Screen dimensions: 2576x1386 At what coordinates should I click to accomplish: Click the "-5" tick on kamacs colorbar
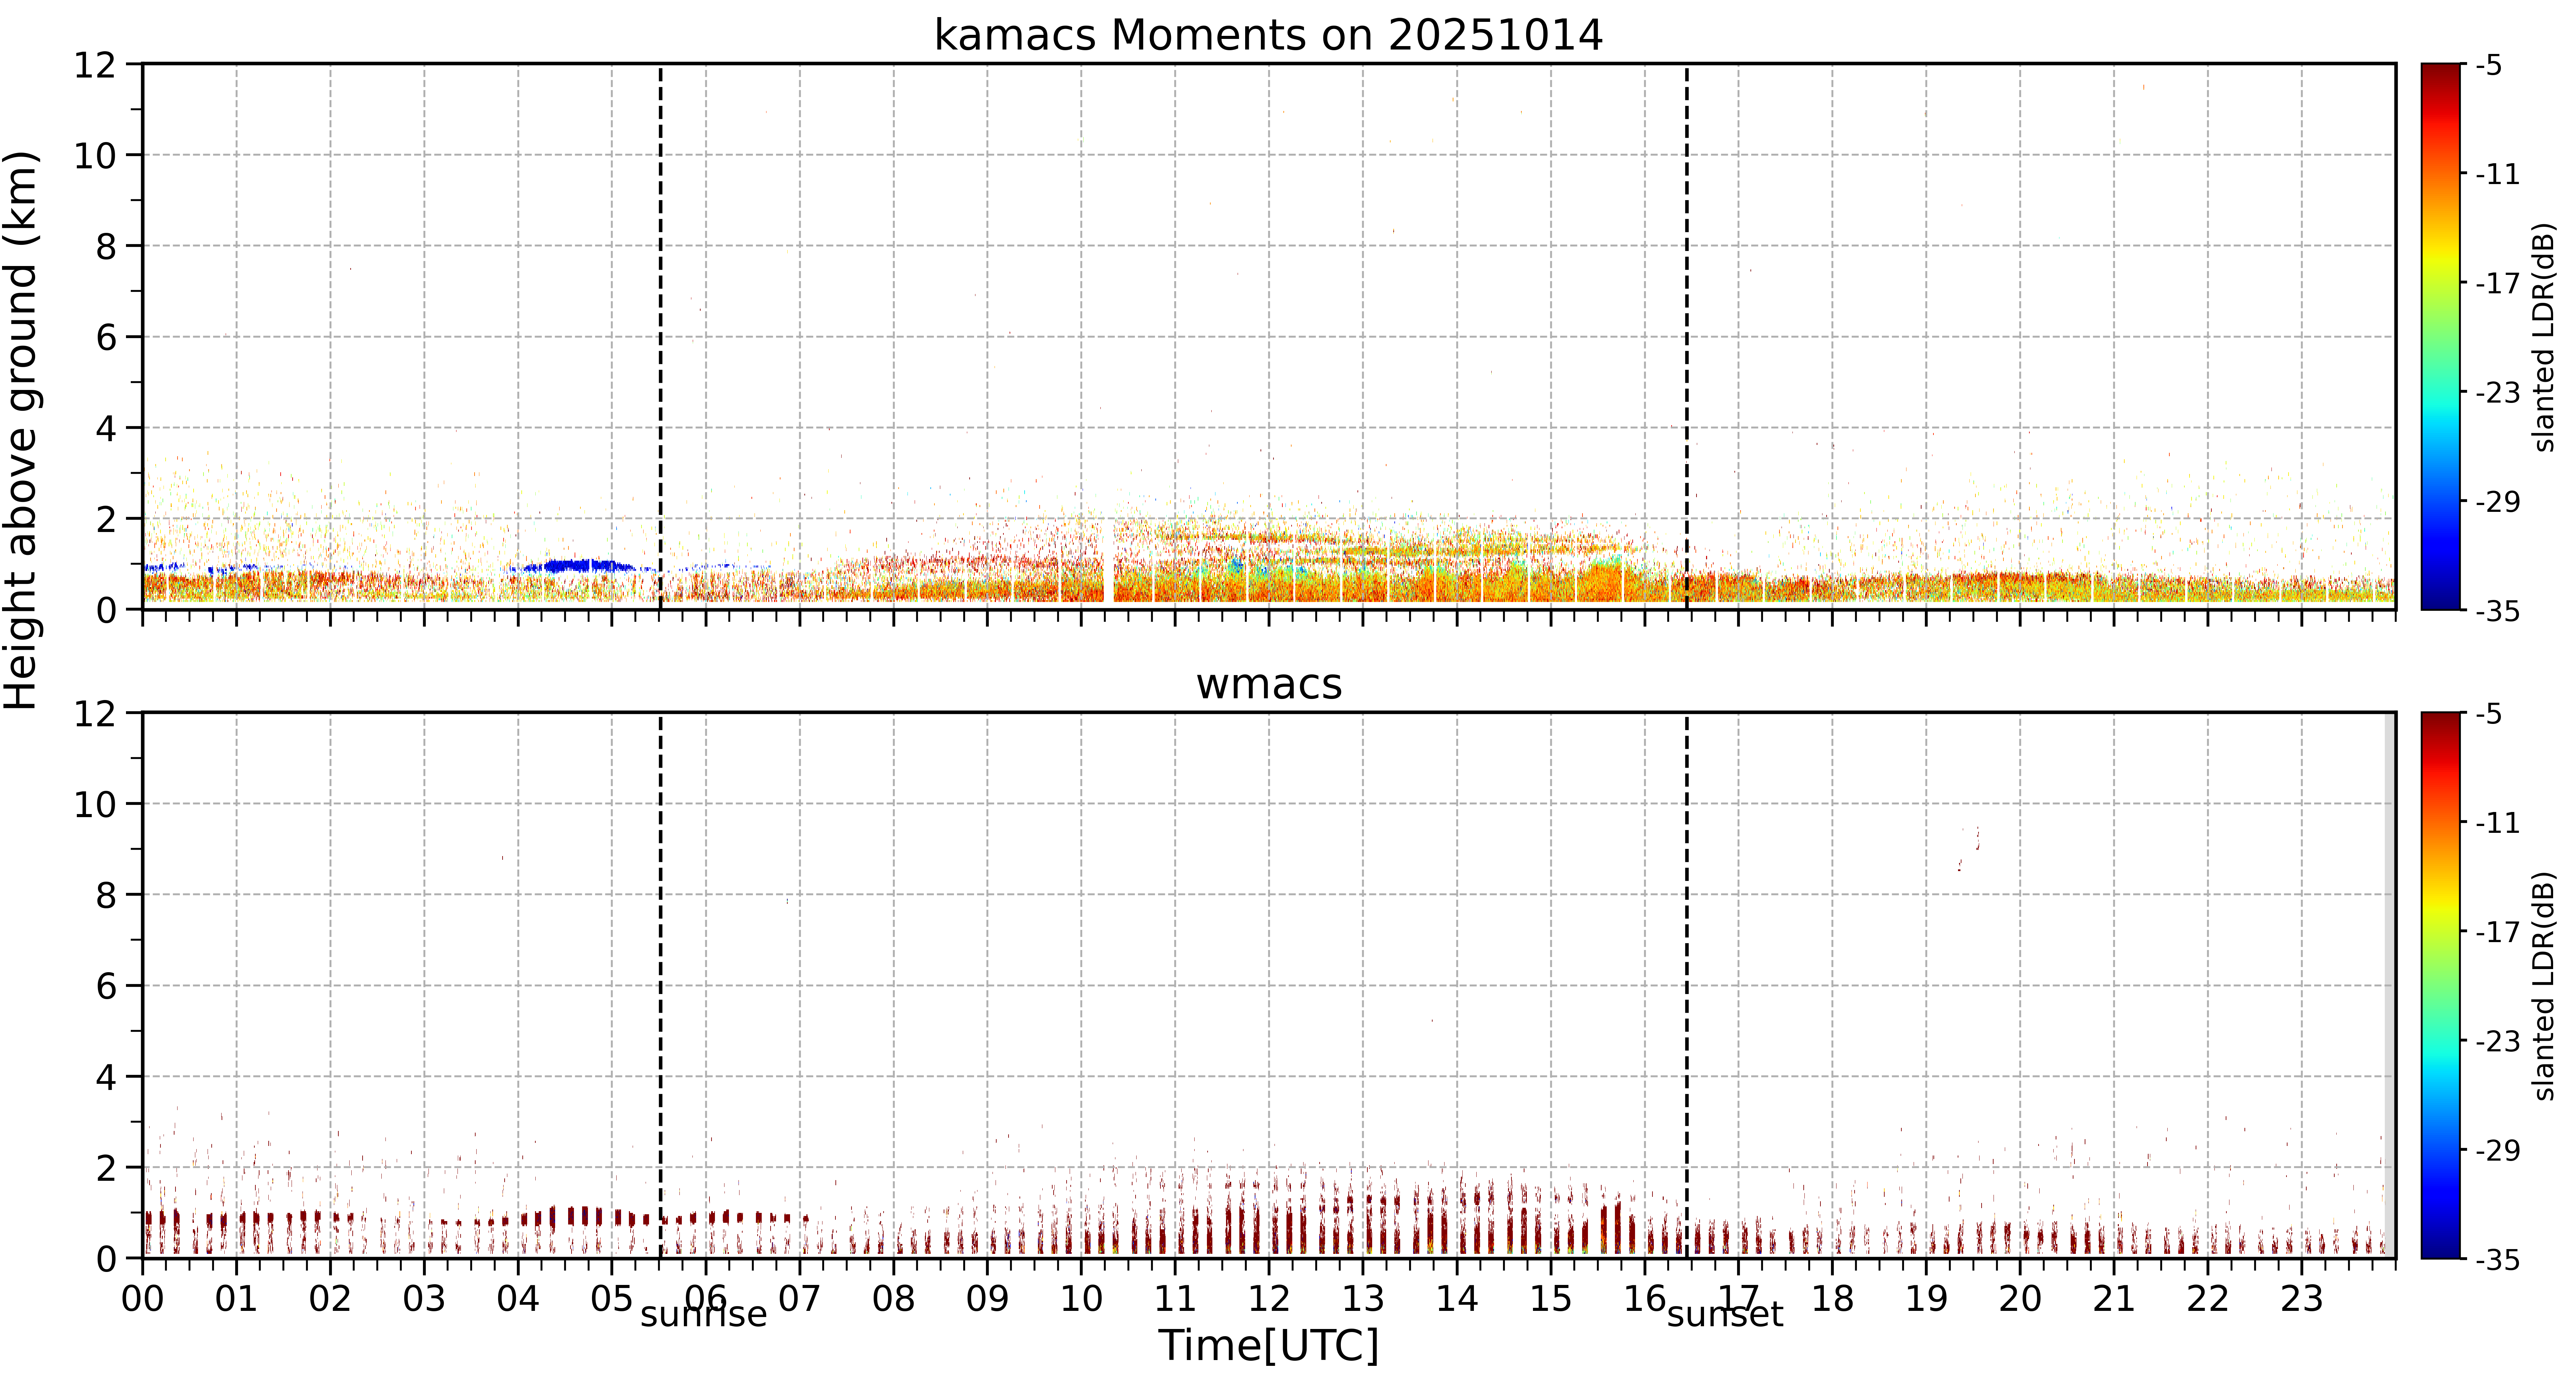tap(2489, 65)
